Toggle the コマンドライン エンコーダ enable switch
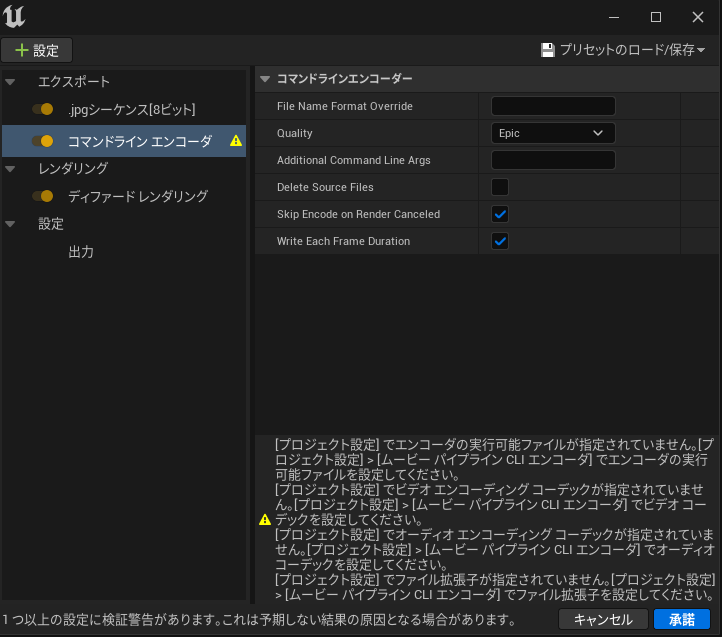The height and width of the screenshot is (637, 722). pyautogui.click(x=43, y=141)
